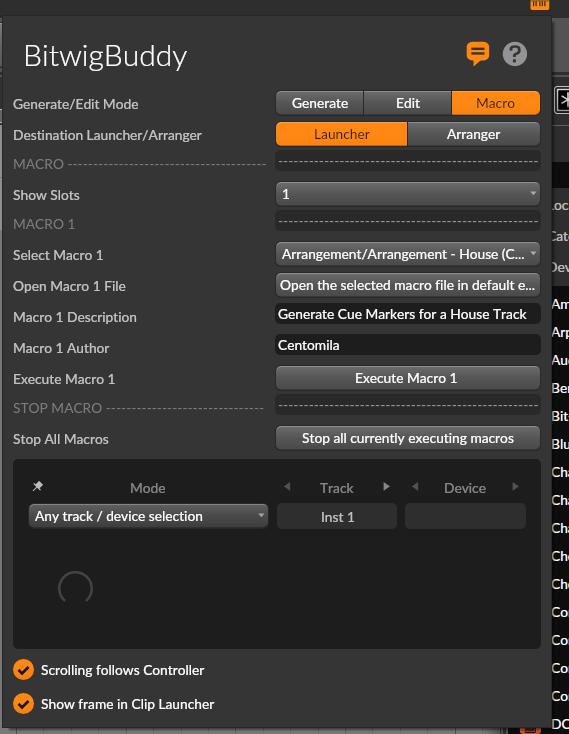Open the Select Macro 1 dropdown
The width and height of the screenshot is (569, 734).
click(x=408, y=254)
